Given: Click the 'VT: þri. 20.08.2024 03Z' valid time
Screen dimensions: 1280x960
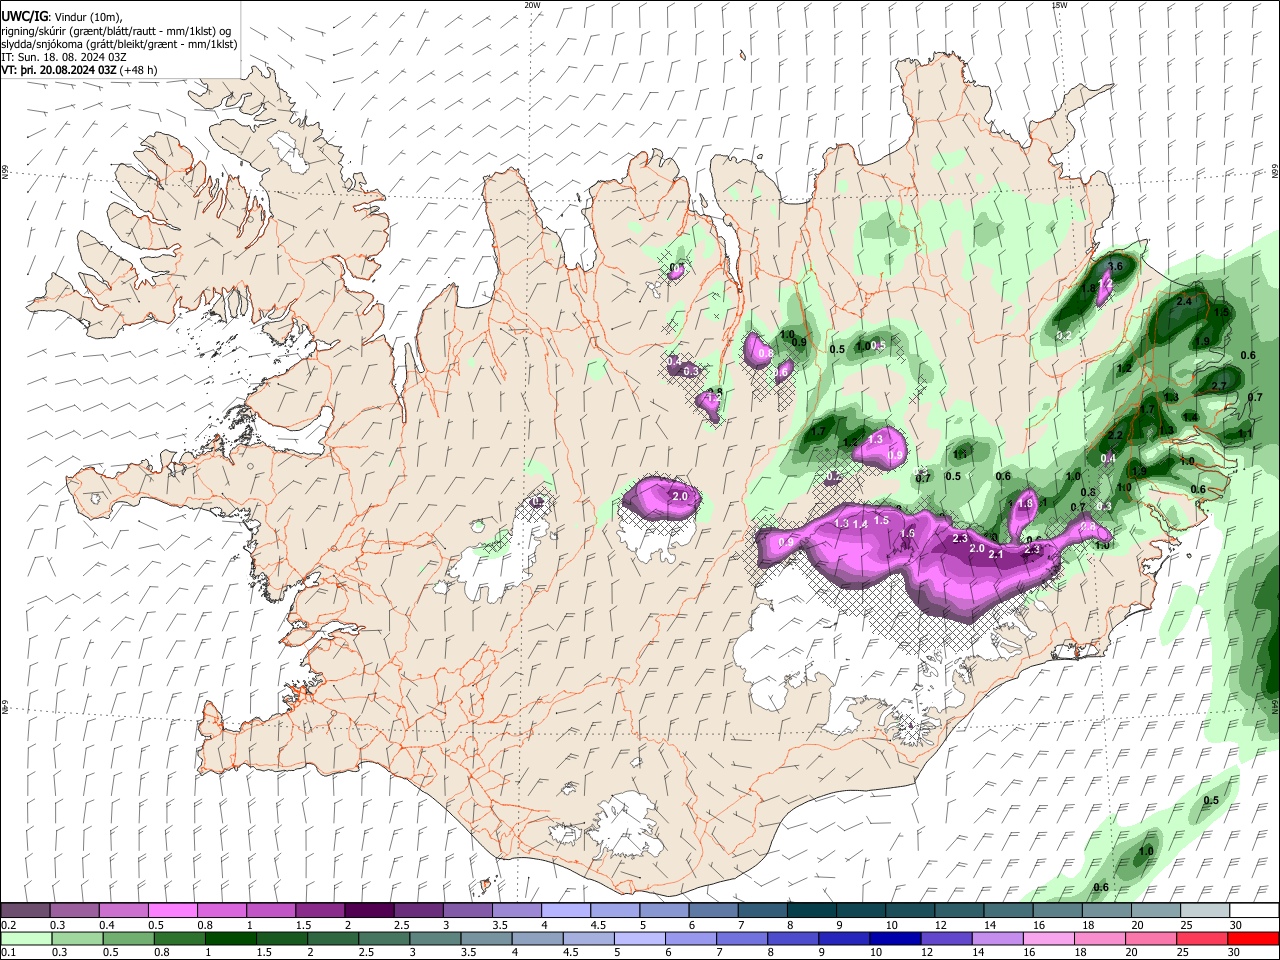Looking at the screenshot, I should (x=59, y=70).
